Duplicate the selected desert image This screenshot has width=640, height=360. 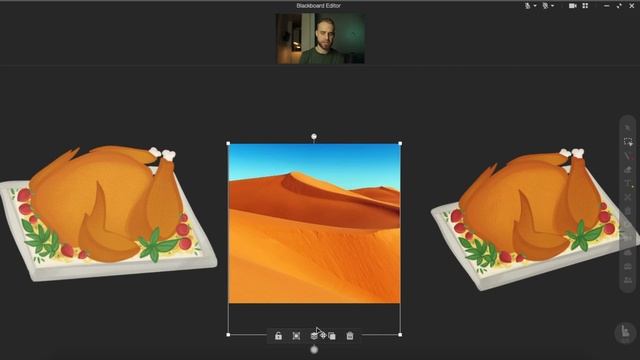(x=332, y=336)
